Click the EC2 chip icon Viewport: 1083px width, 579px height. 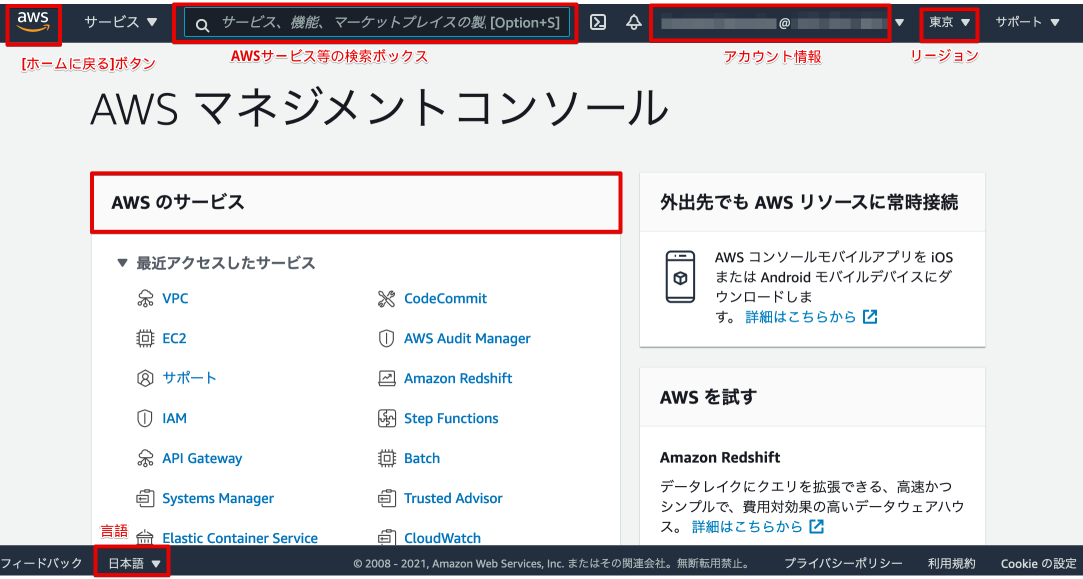click(x=145, y=339)
